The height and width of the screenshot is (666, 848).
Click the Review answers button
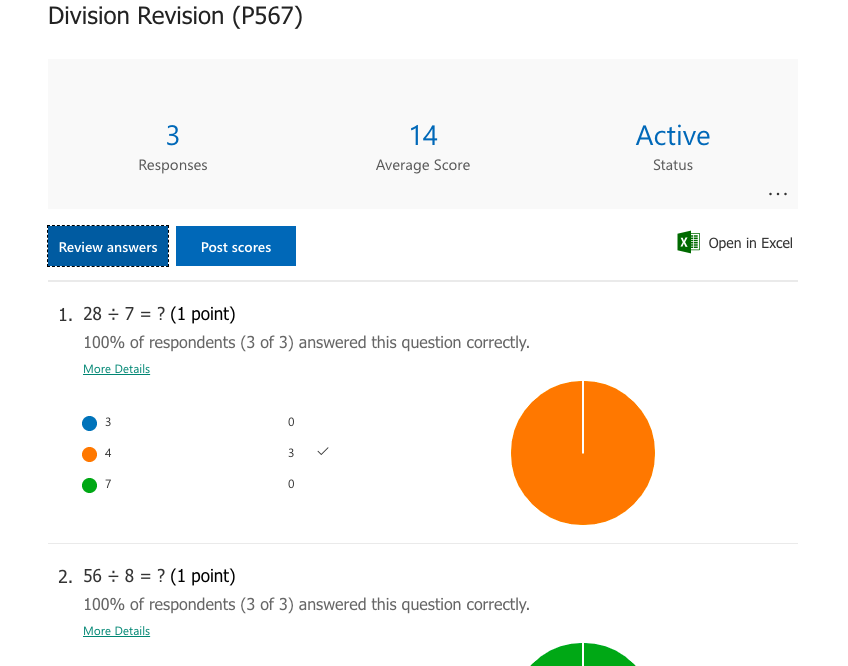click(107, 246)
